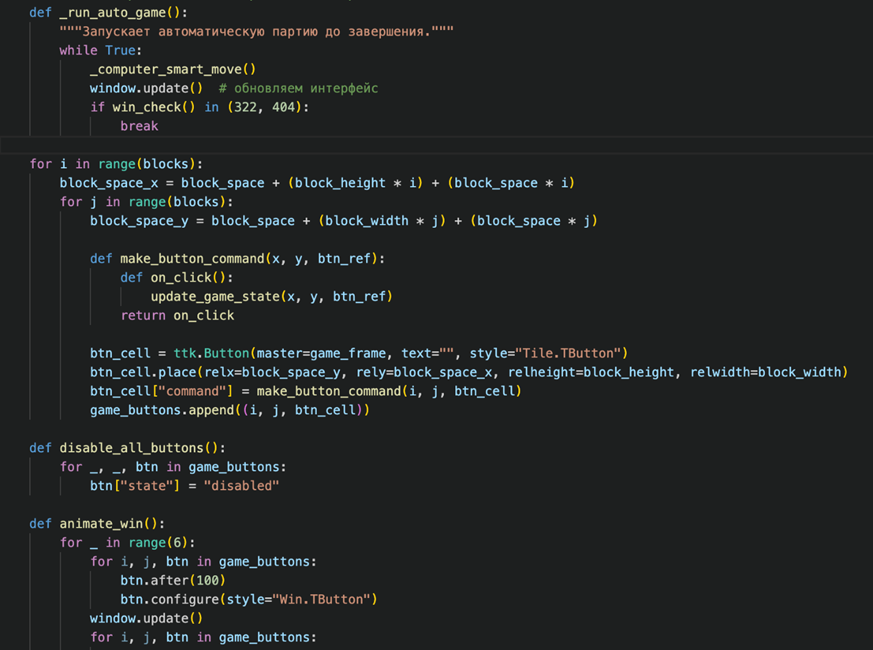Click the docstring starting with 'Запускает автоматическую'
The width and height of the screenshot is (873, 650).
click(257, 31)
